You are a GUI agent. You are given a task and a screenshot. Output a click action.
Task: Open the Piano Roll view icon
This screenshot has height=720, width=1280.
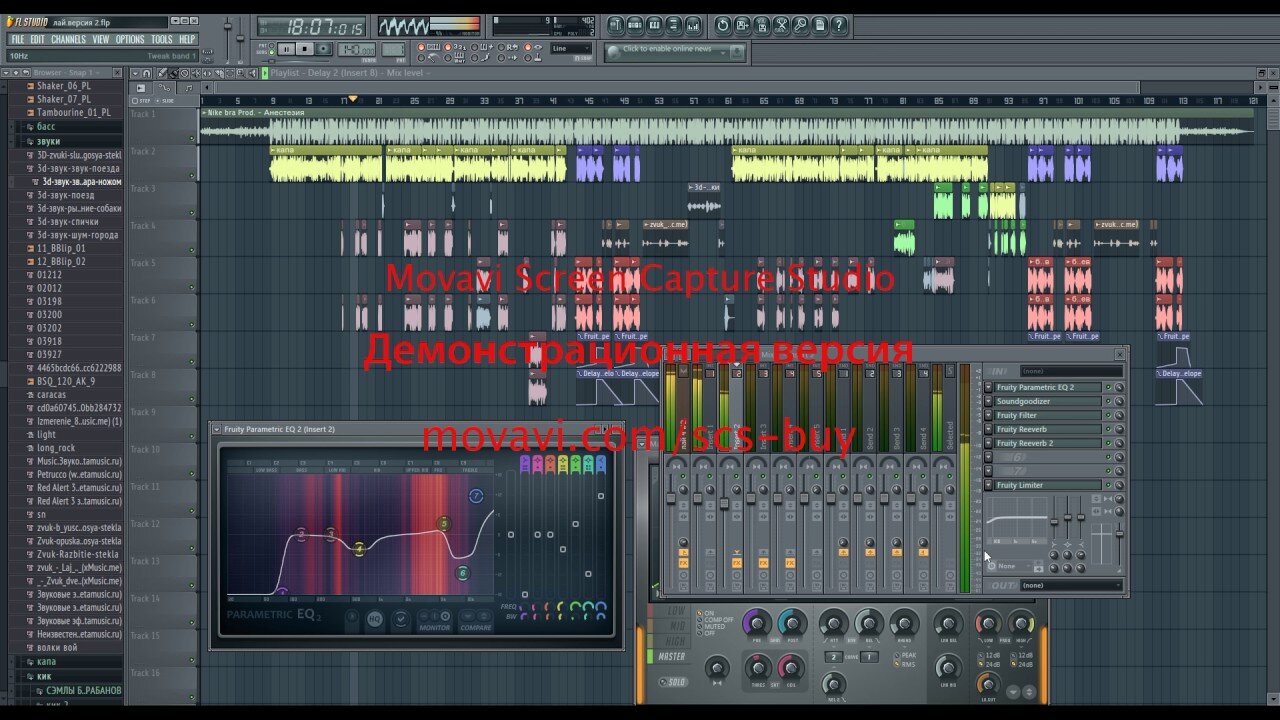pyautogui.click(x=654, y=25)
